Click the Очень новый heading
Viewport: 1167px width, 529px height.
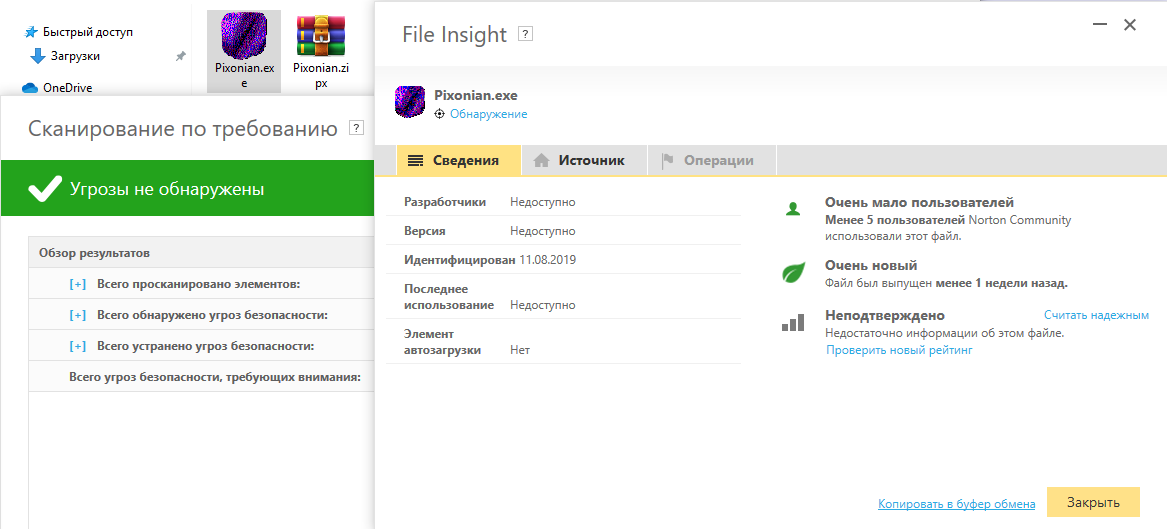[872, 266]
